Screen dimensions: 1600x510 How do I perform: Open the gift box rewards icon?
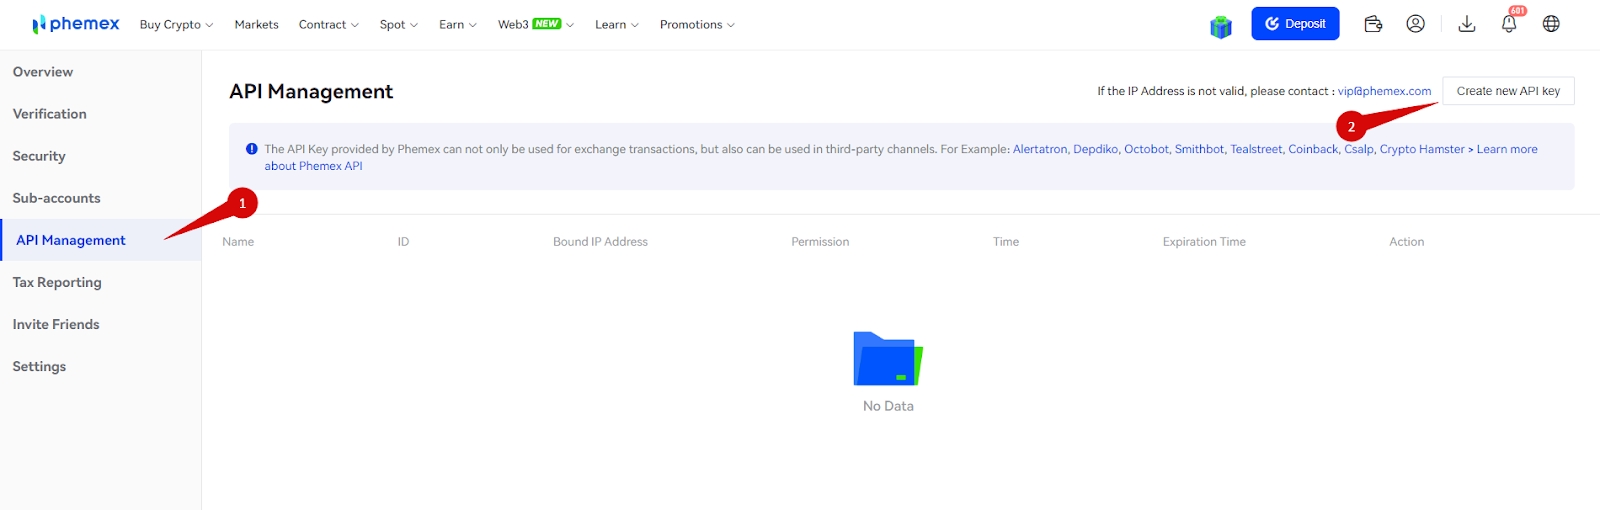pyautogui.click(x=1220, y=26)
